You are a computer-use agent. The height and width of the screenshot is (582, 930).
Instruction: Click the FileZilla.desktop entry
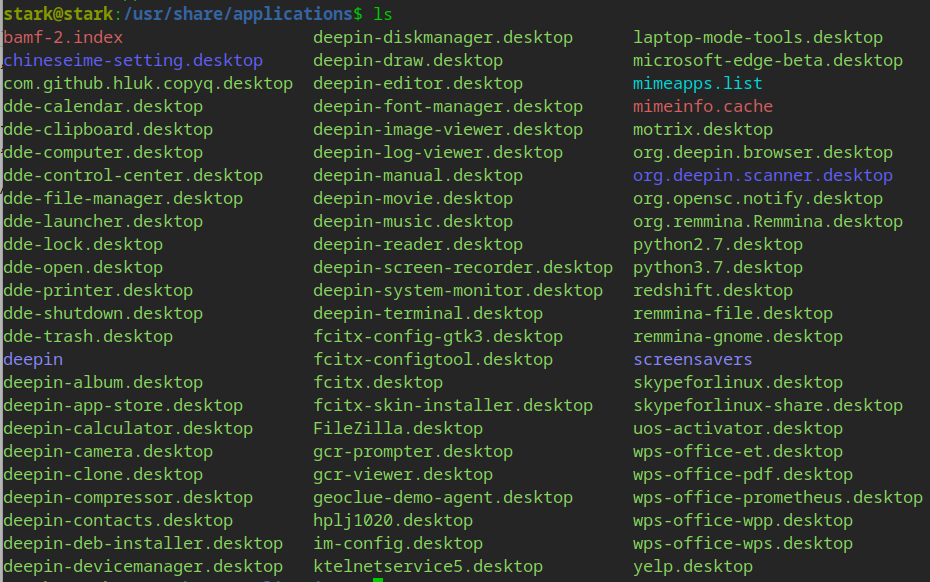tap(397, 429)
